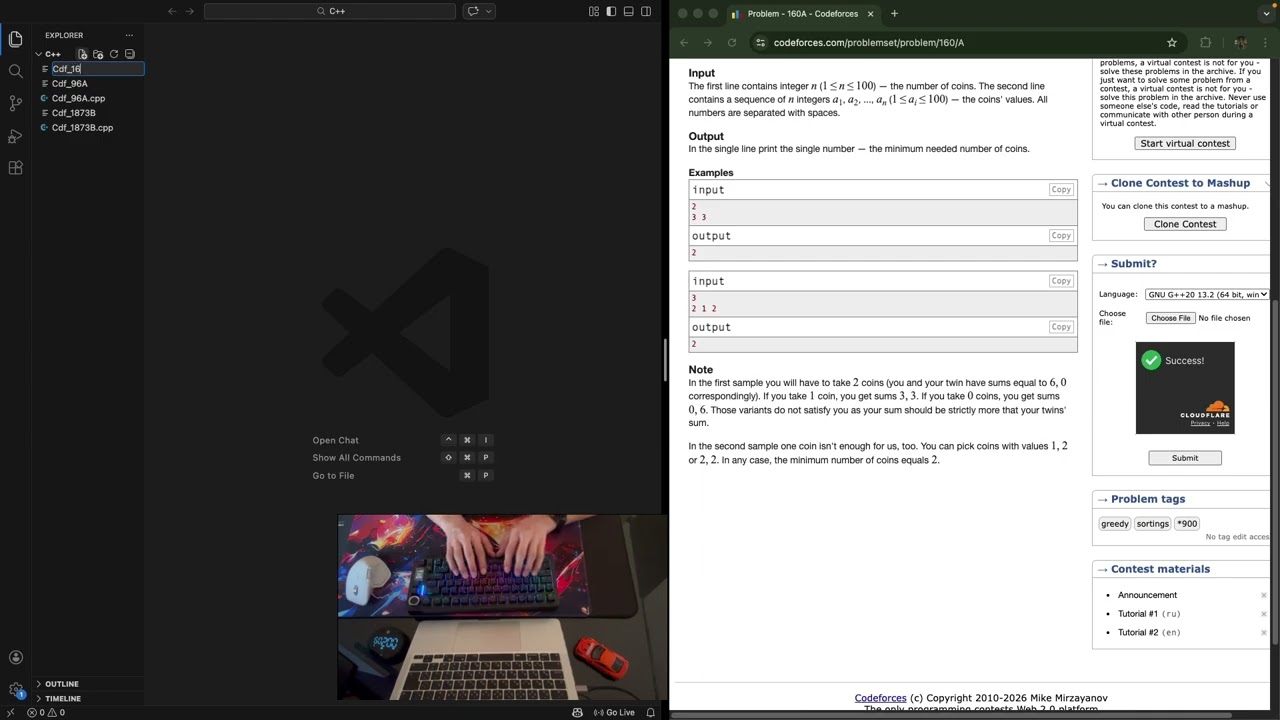
Task: Open the Source Control view
Action: click(15, 103)
